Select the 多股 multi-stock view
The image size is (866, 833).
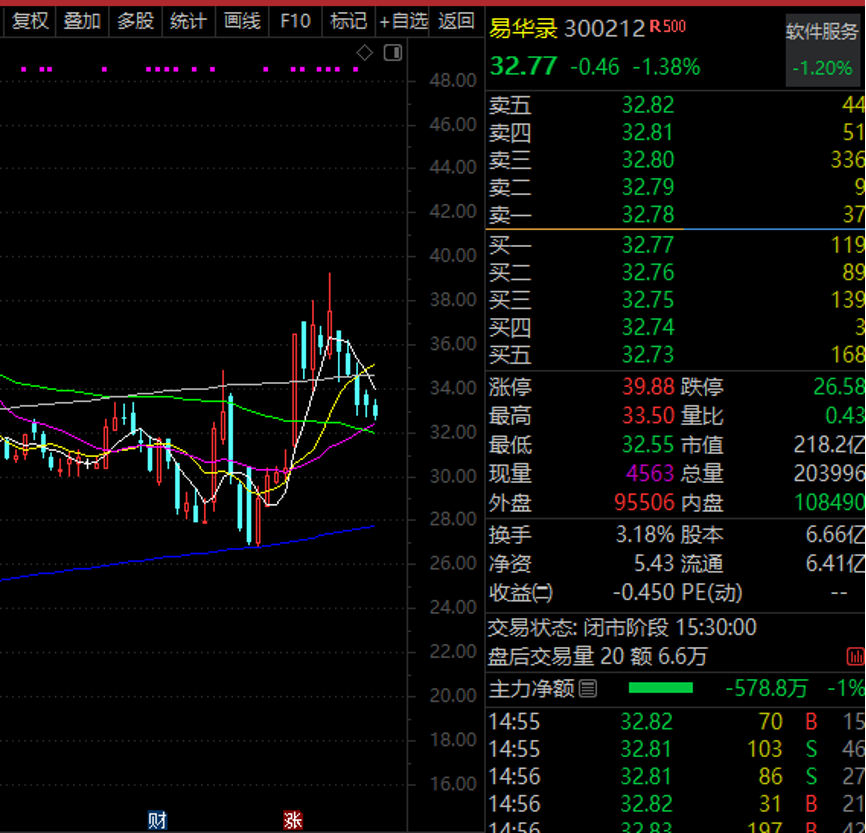(135, 22)
